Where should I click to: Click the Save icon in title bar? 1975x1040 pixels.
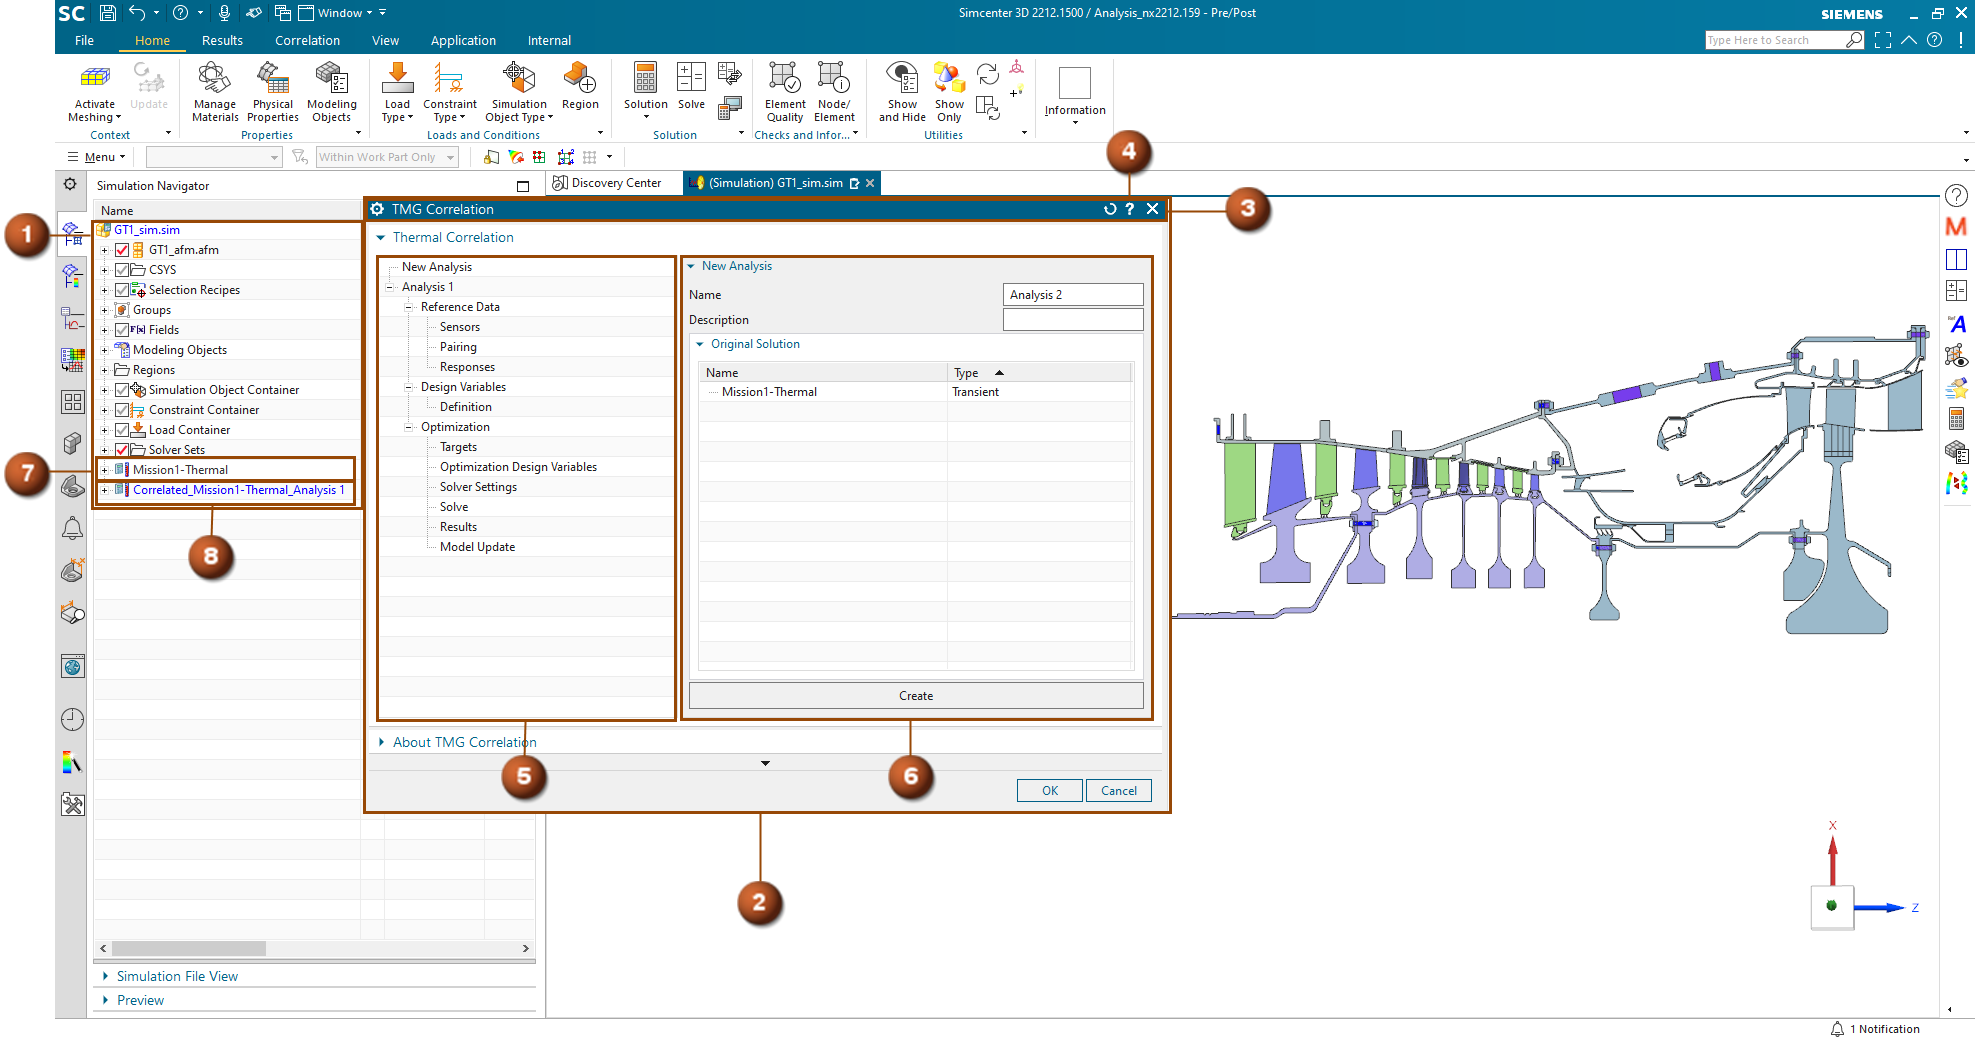pos(108,13)
